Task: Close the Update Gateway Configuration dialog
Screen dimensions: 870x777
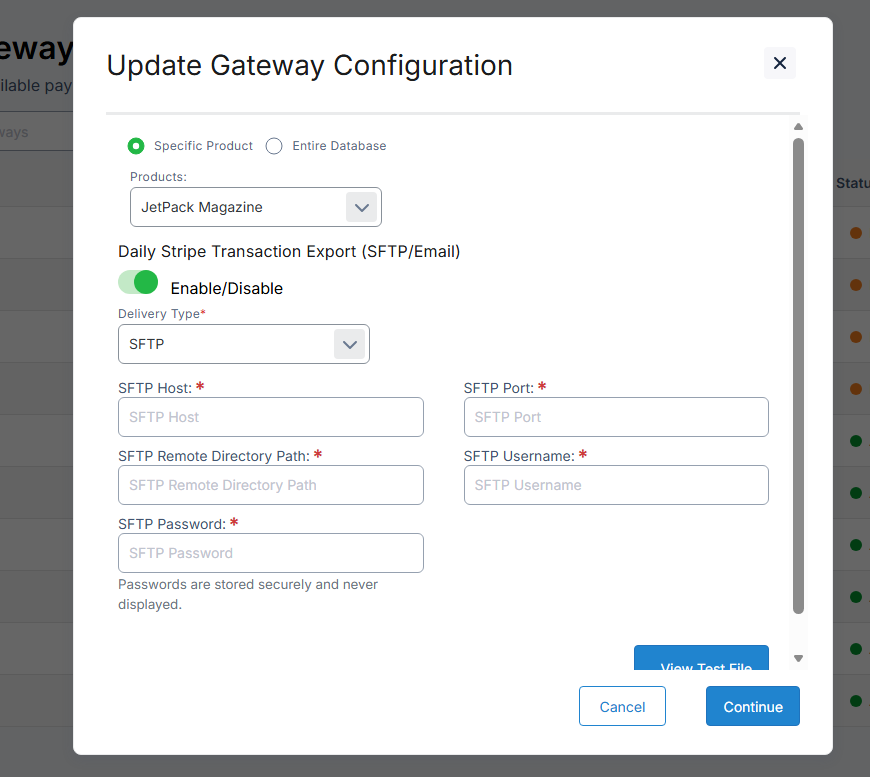Action: coord(779,63)
